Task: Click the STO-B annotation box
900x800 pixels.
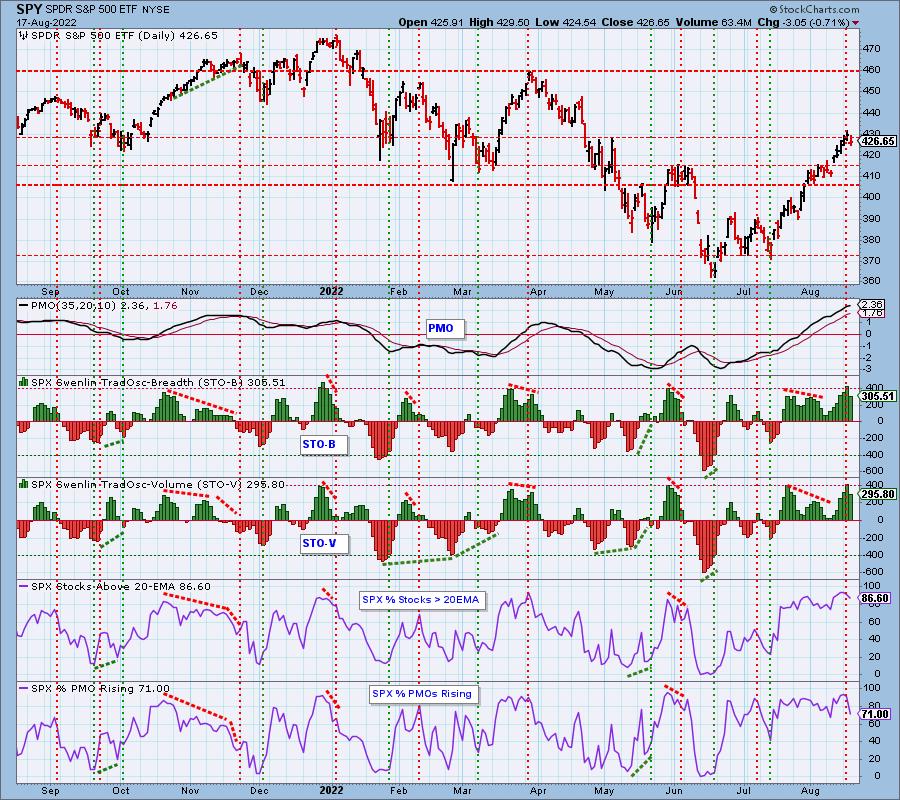Action: (x=324, y=444)
